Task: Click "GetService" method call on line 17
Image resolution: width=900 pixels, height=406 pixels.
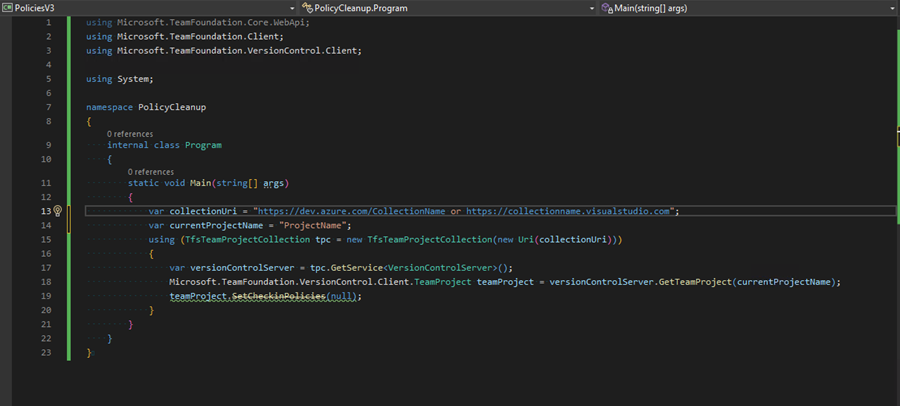Action: point(356,268)
